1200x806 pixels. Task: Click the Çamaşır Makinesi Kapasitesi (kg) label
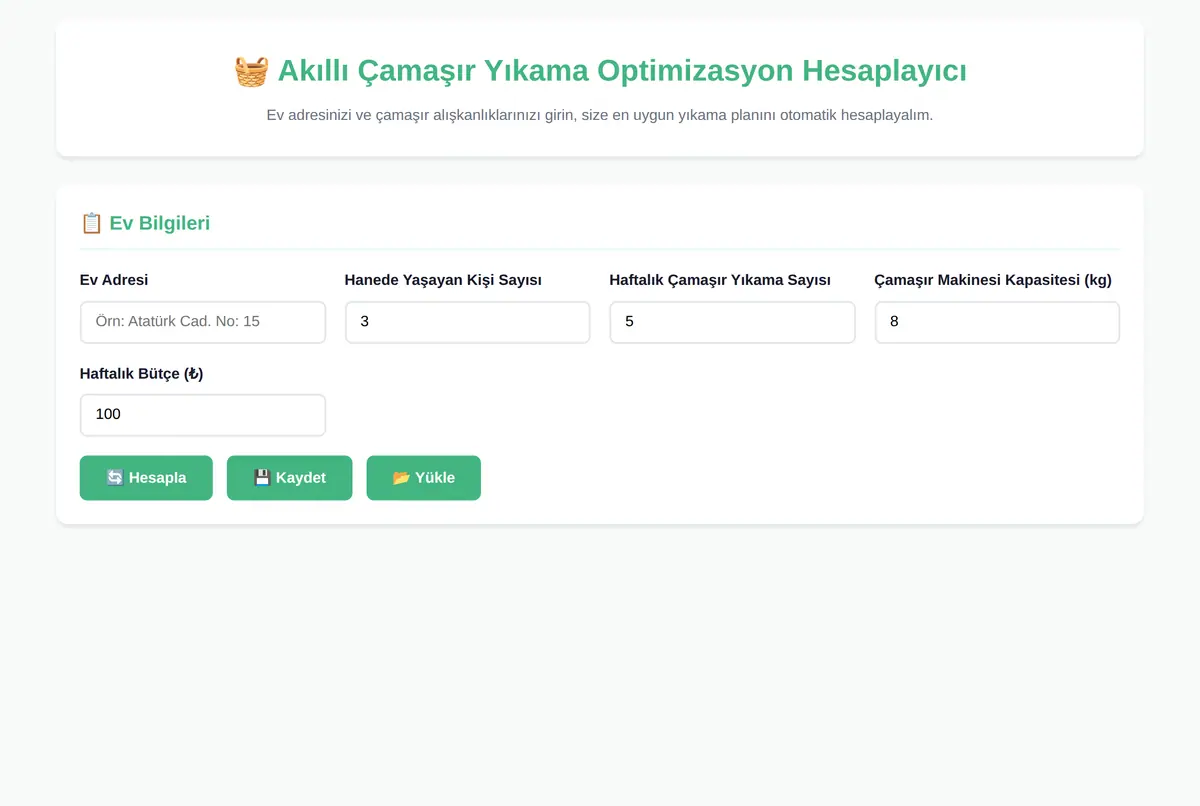pyautogui.click(x=993, y=280)
